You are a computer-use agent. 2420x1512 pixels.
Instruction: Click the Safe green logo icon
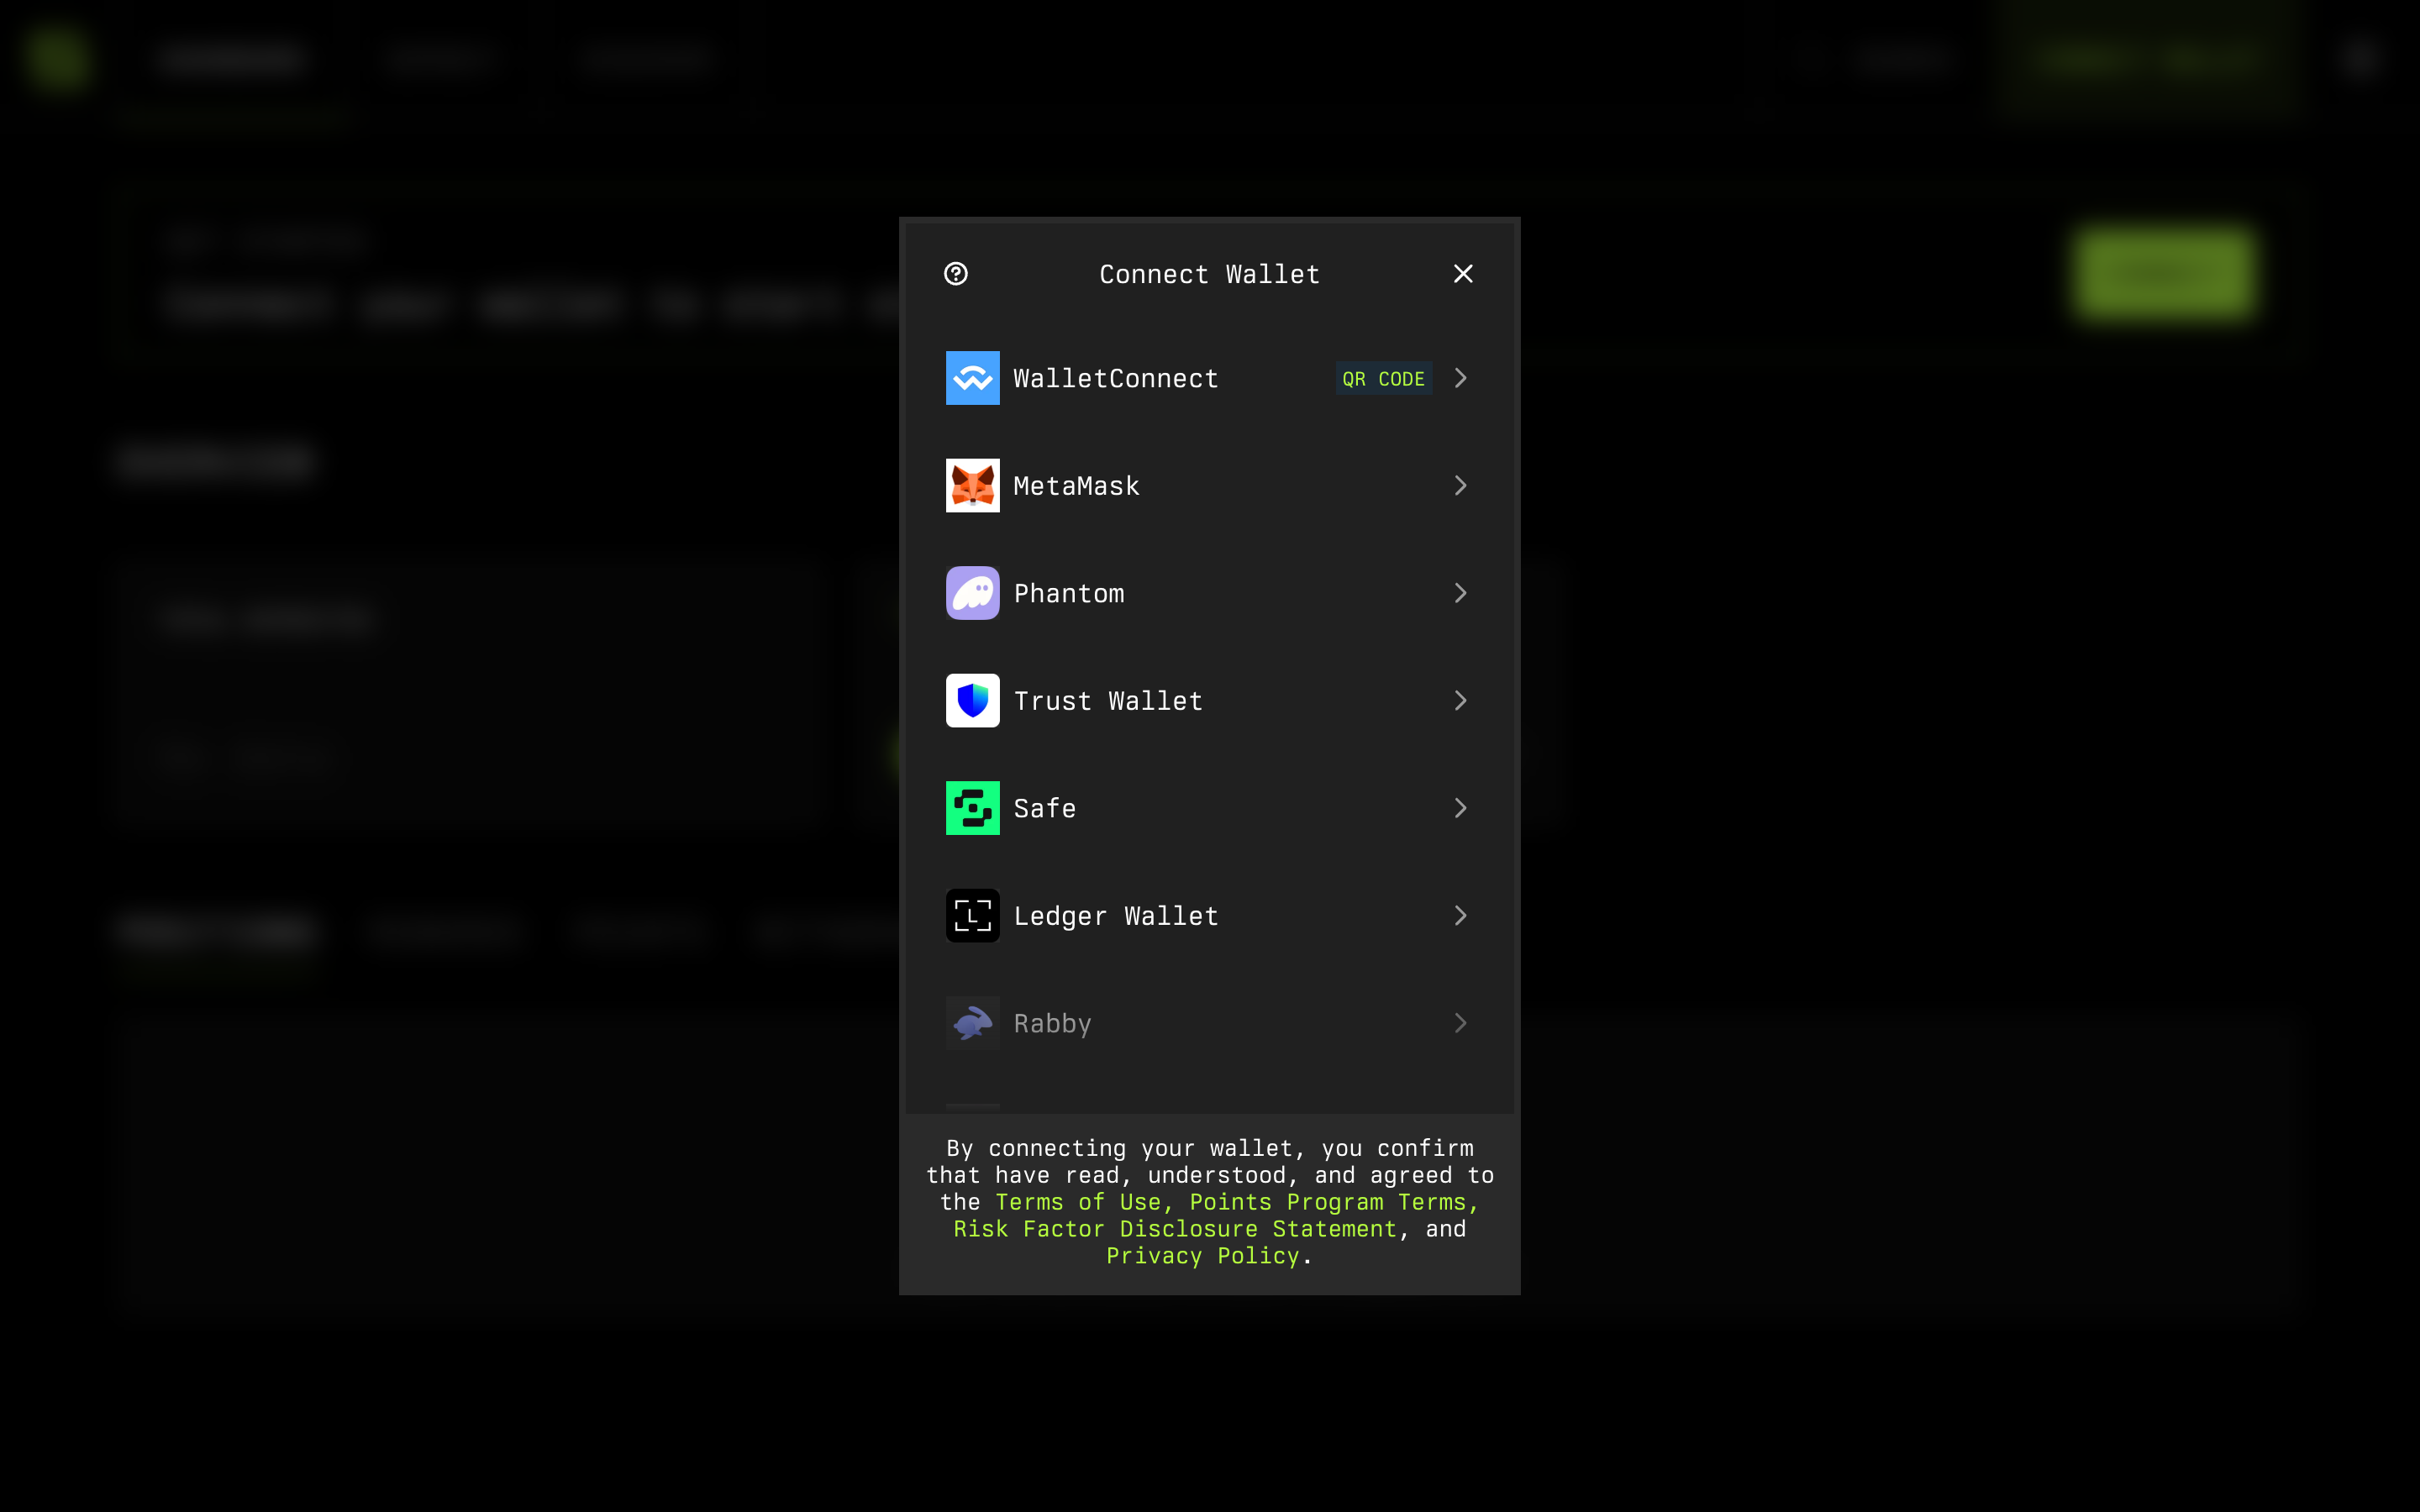[x=972, y=808]
